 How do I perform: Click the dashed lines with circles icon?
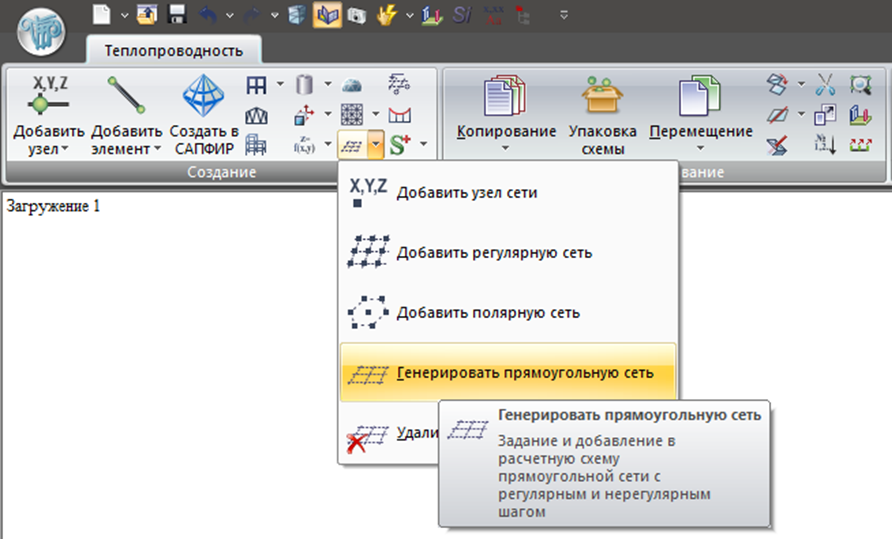click(x=399, y=84)
